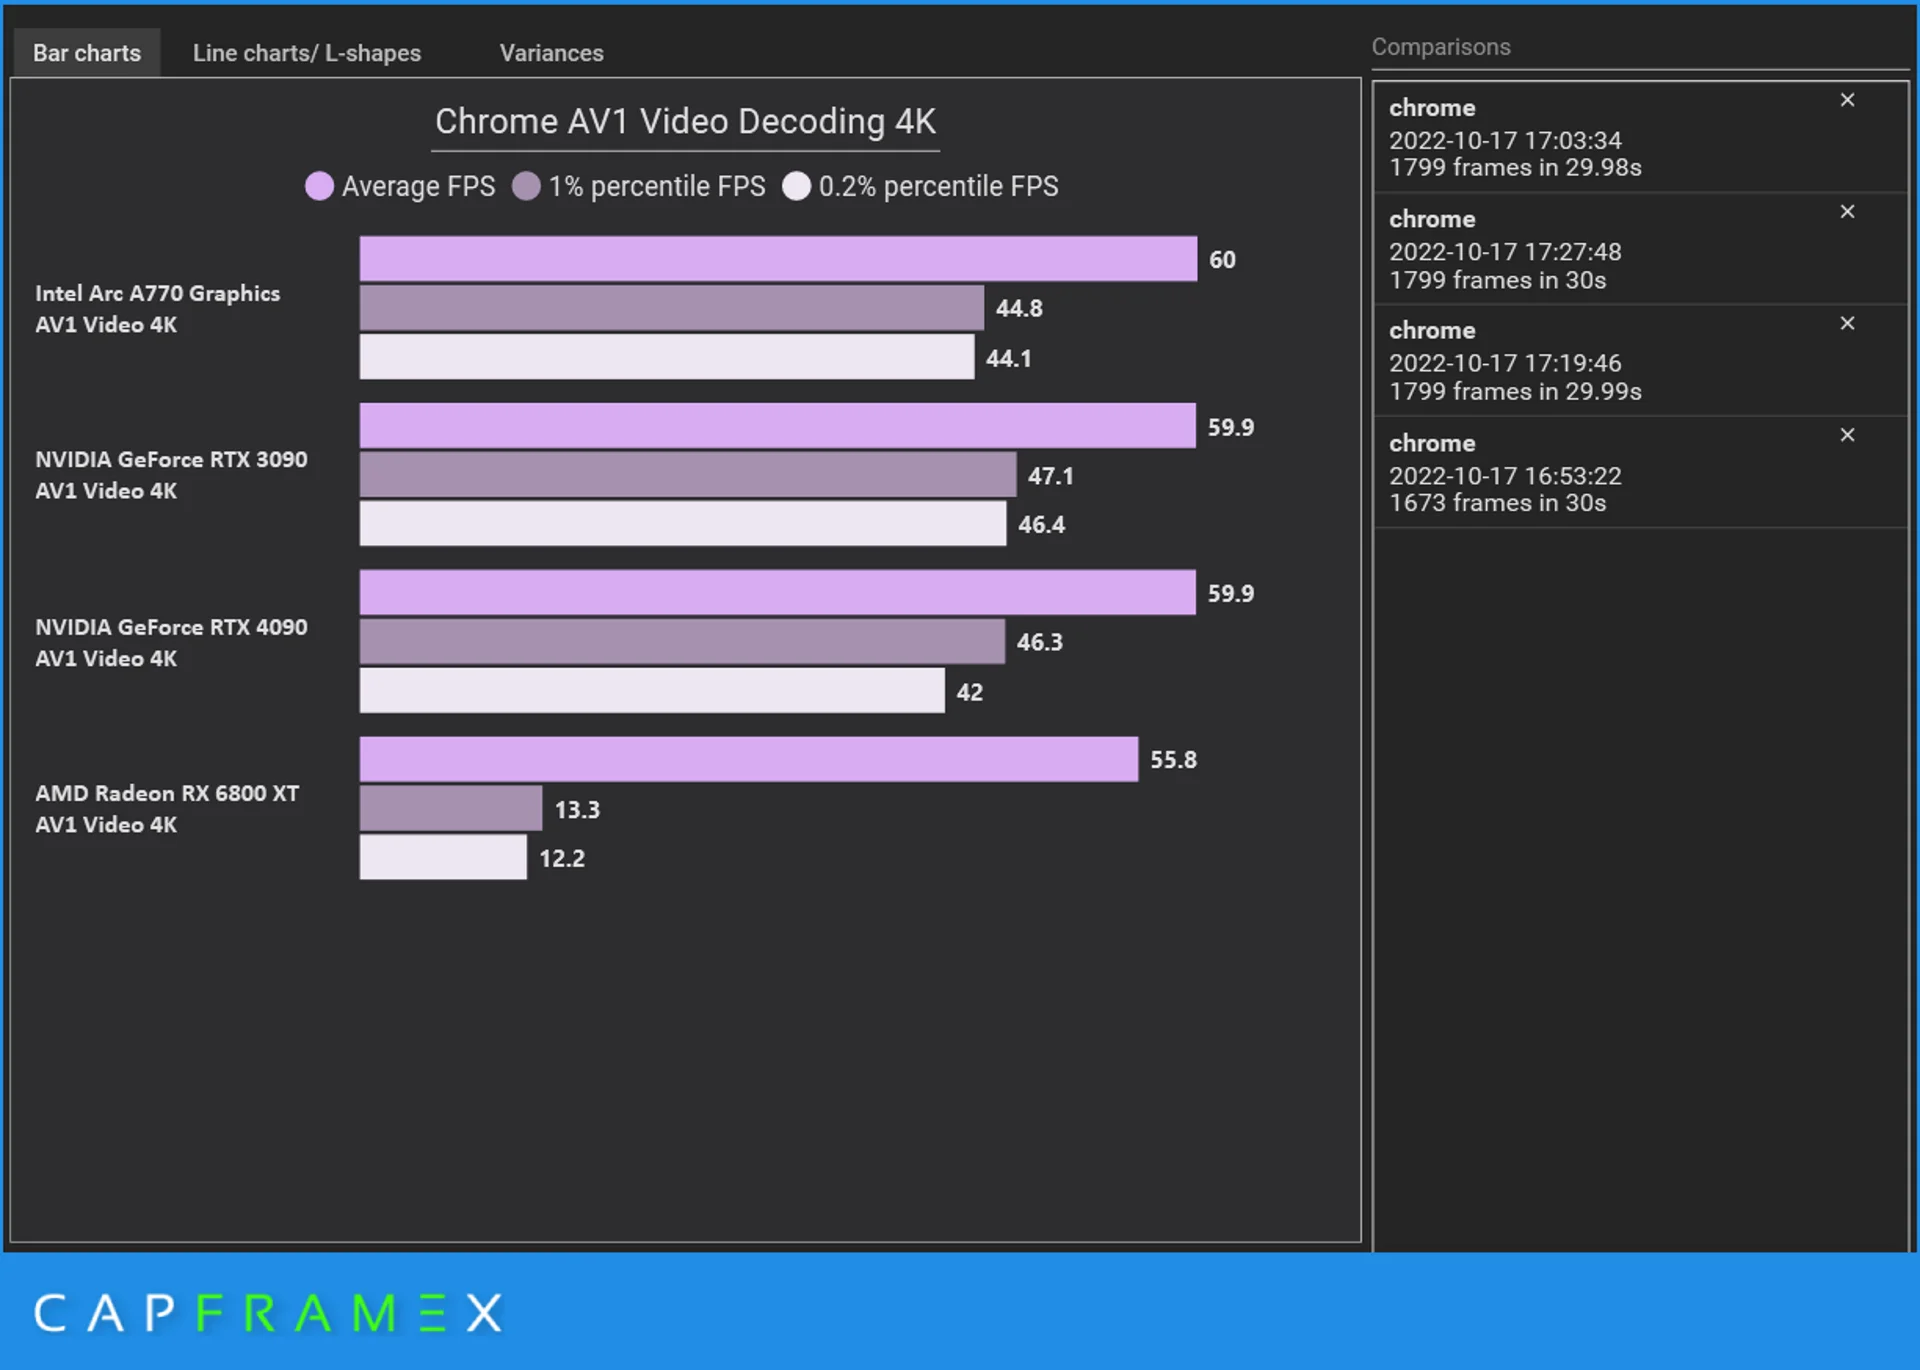Click the Comparisons panel heading
The image size is (1920, 1370).
coord(1441,46)
